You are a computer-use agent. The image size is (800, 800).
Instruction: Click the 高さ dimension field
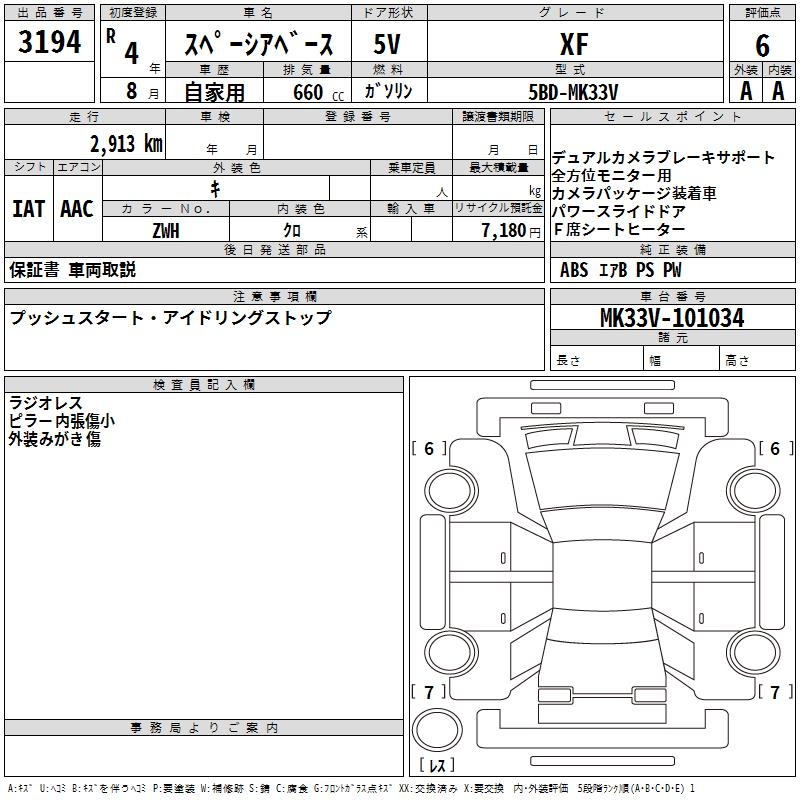coord(758,360)
